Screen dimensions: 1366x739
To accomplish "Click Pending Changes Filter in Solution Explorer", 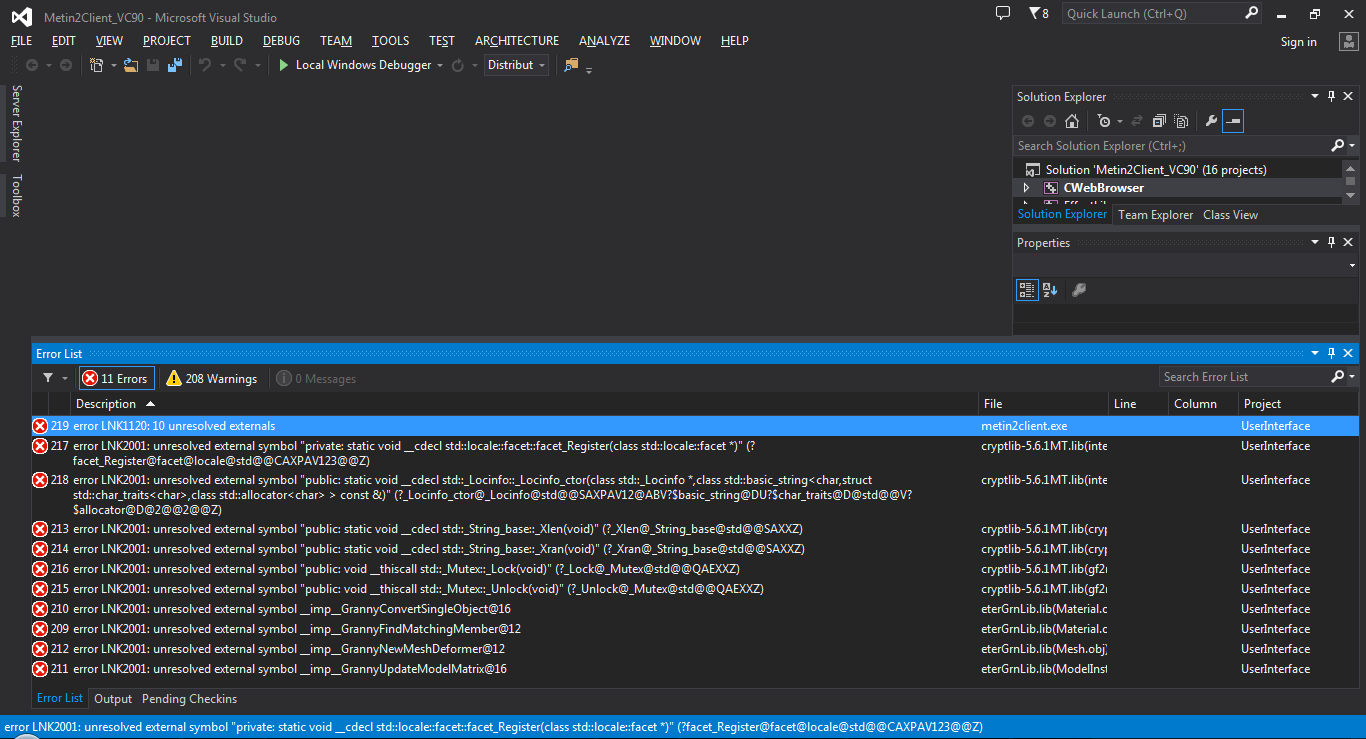I will (x=1103, y=121).
